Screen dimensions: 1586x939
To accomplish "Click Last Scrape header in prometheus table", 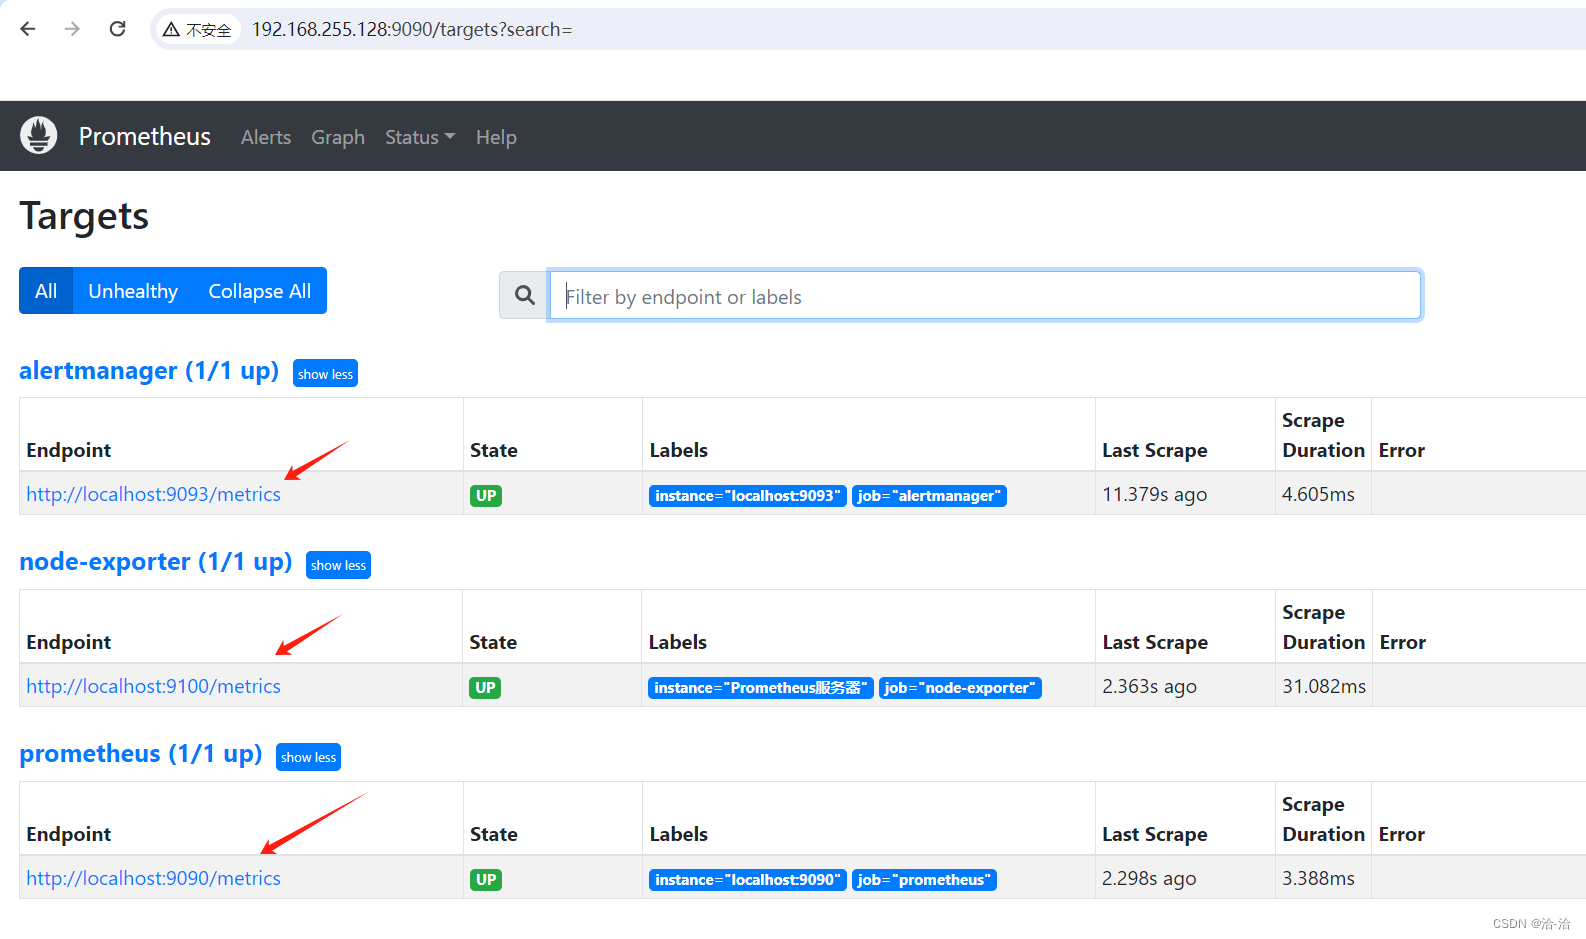I will [1154, 834].
